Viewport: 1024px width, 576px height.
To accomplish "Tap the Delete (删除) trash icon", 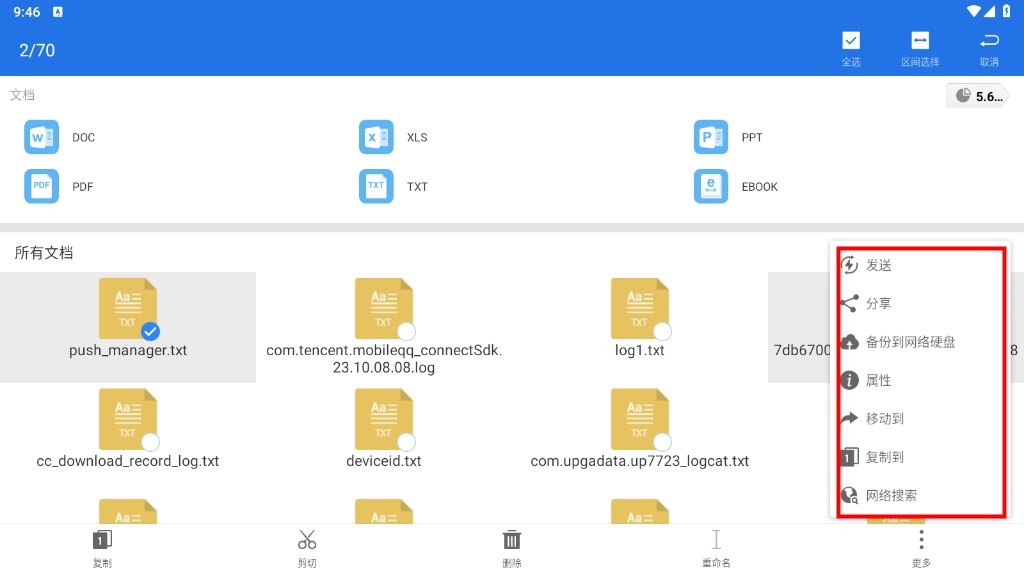I will click(x=512, y=540).
